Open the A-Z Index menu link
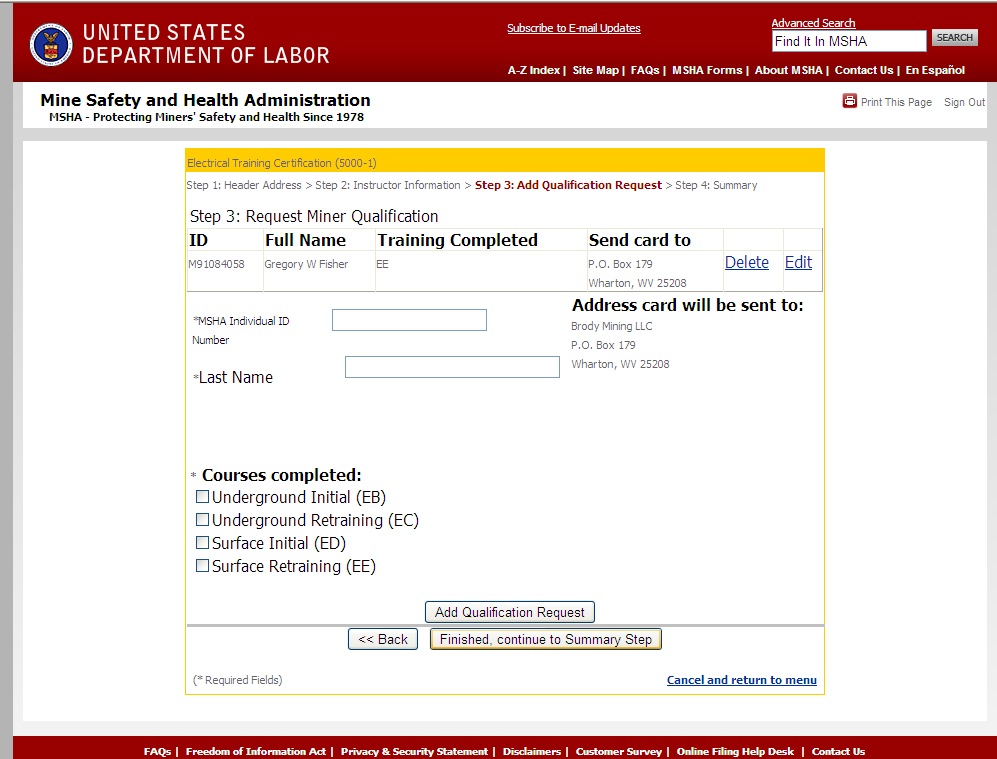Viewport: 997px width, 759px height. (x=533, y=70)
